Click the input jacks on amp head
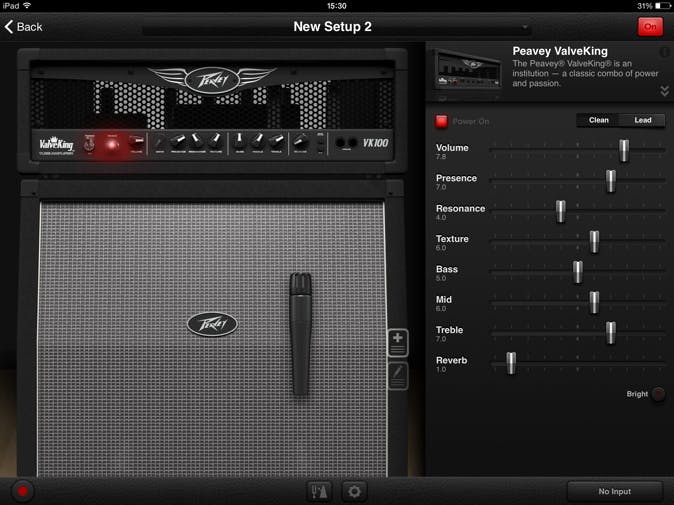The height and width of the screenshot is (505, 674). 346,143
